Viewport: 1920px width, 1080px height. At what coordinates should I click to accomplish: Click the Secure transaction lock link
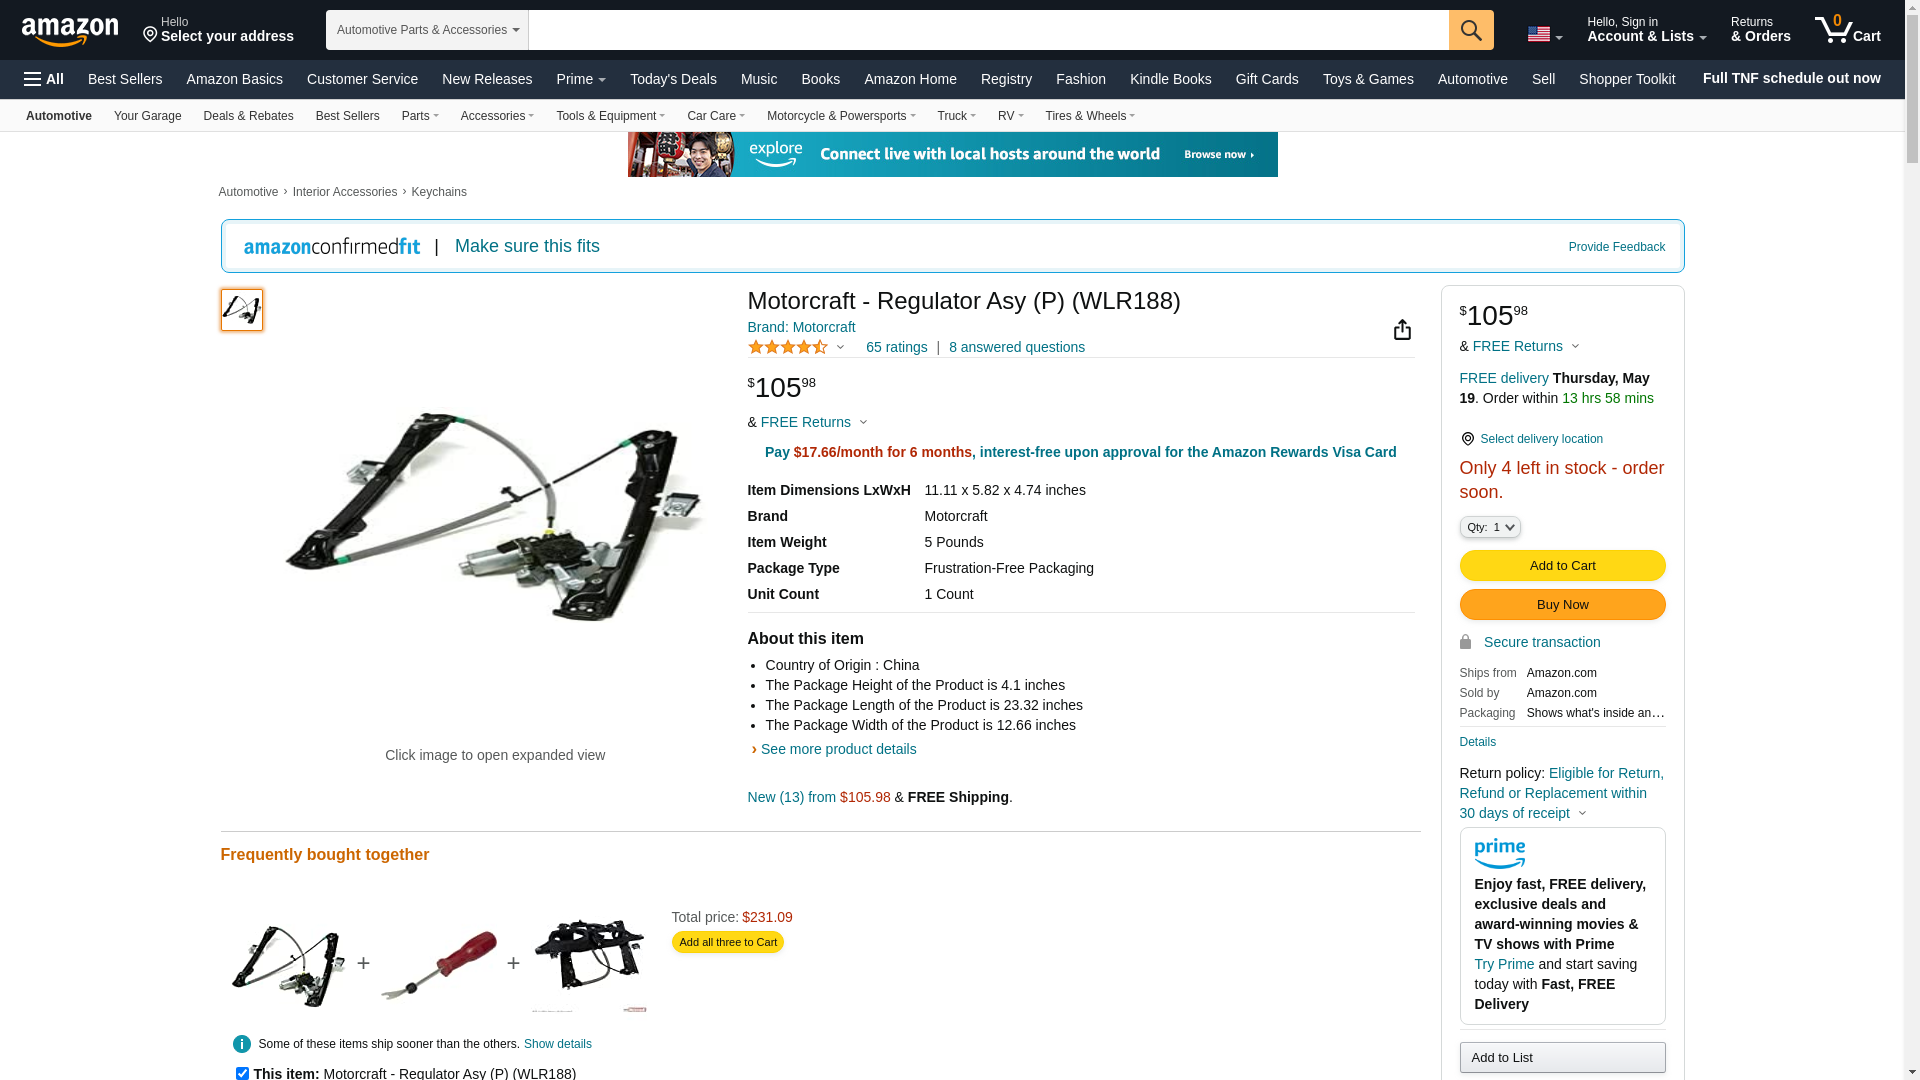pyautogui.click(x=1541, y=642)
